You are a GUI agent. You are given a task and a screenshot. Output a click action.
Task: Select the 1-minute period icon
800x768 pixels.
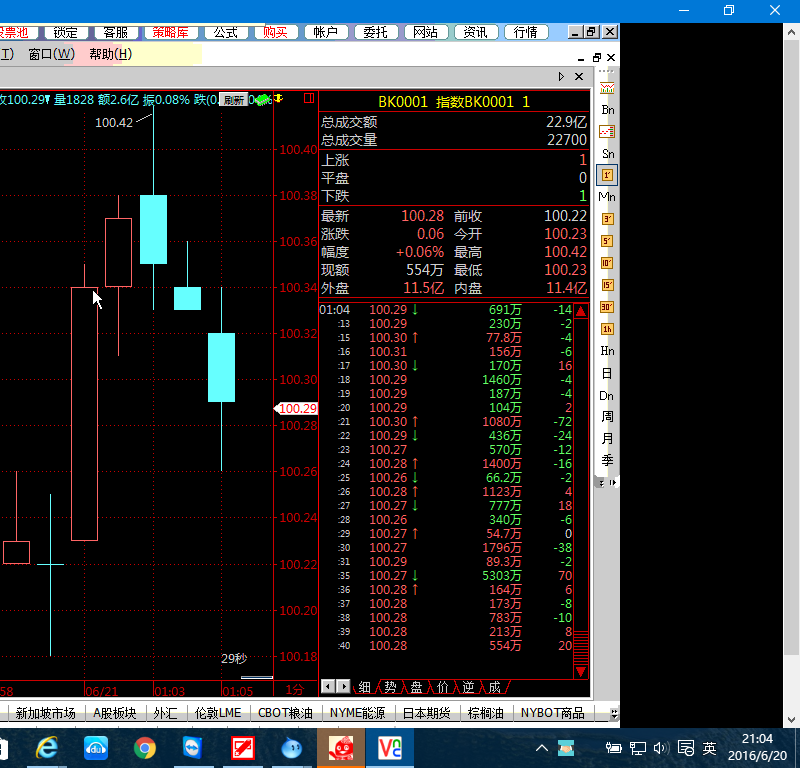coord(607,175)
